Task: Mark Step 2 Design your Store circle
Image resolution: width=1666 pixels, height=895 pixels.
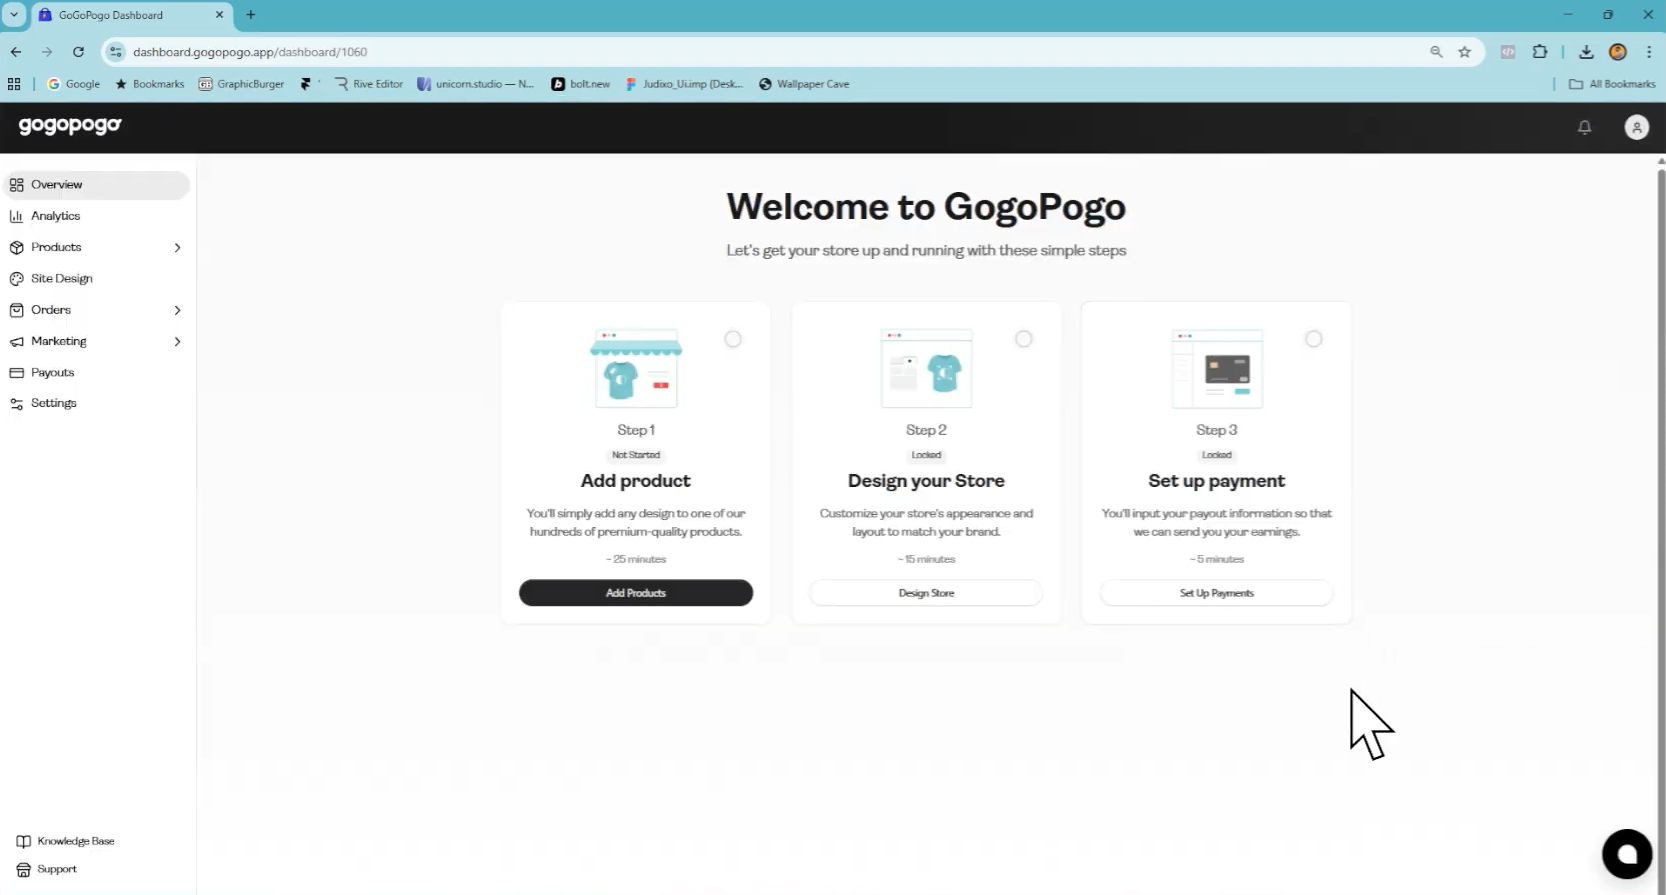Action: click(x=1024, y=339)
